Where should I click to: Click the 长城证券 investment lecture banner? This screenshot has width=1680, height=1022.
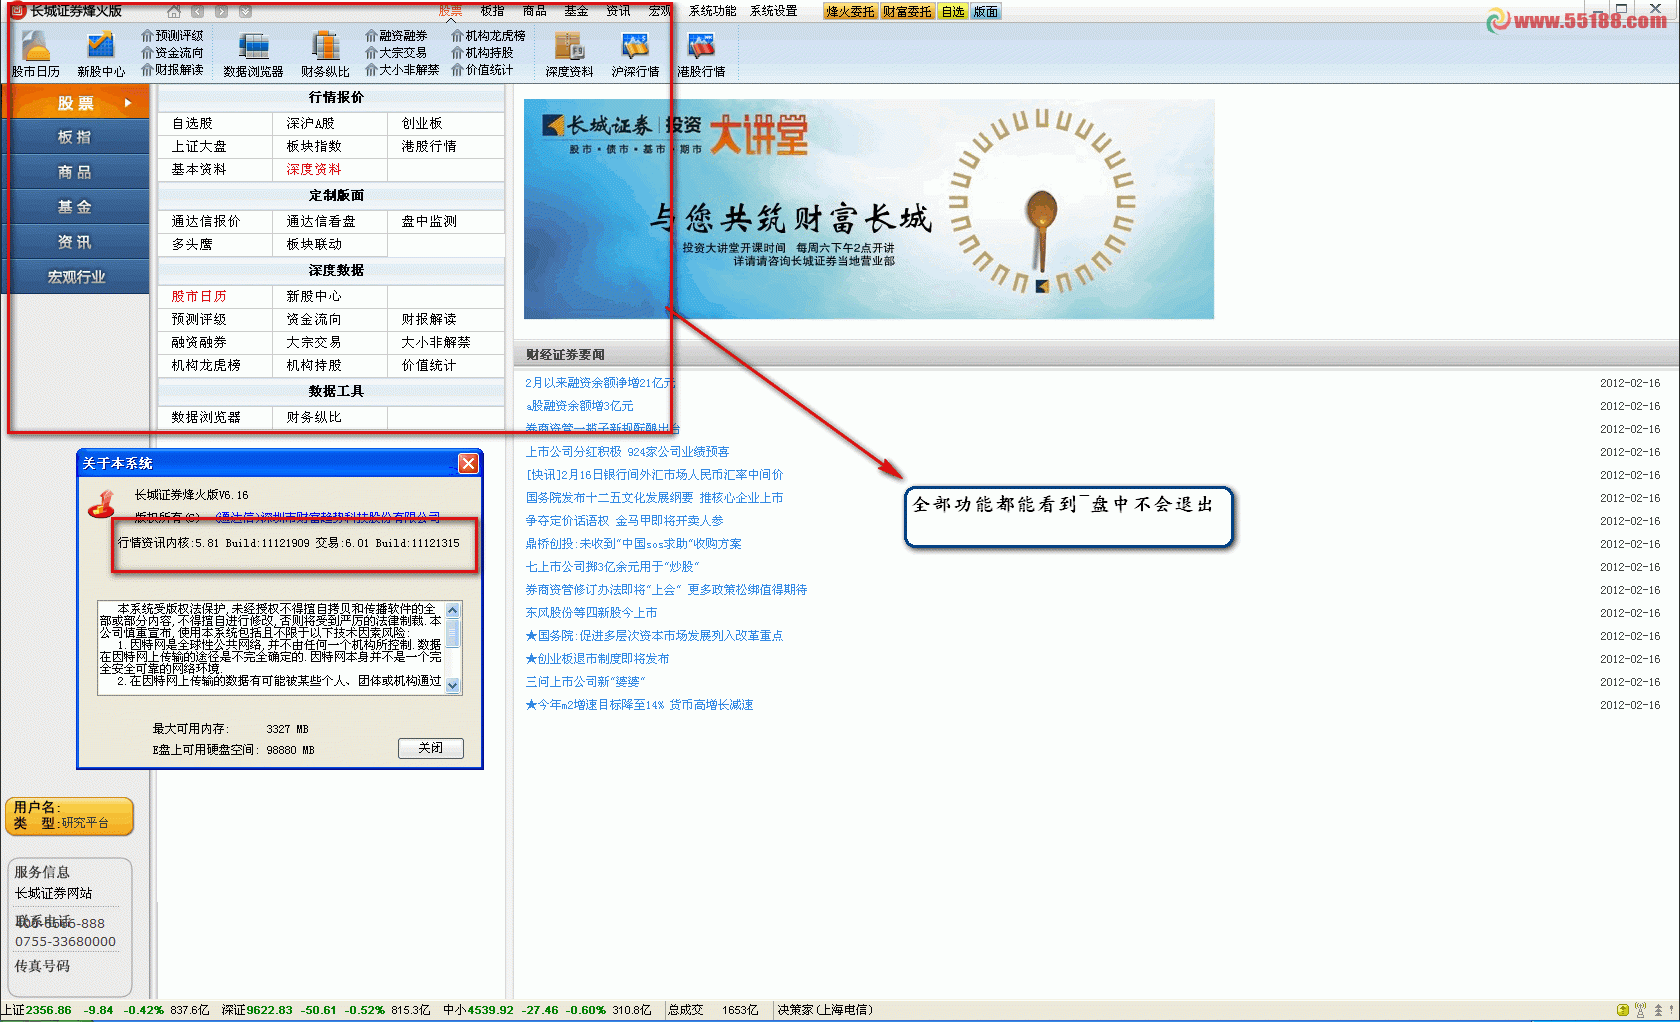869,209
